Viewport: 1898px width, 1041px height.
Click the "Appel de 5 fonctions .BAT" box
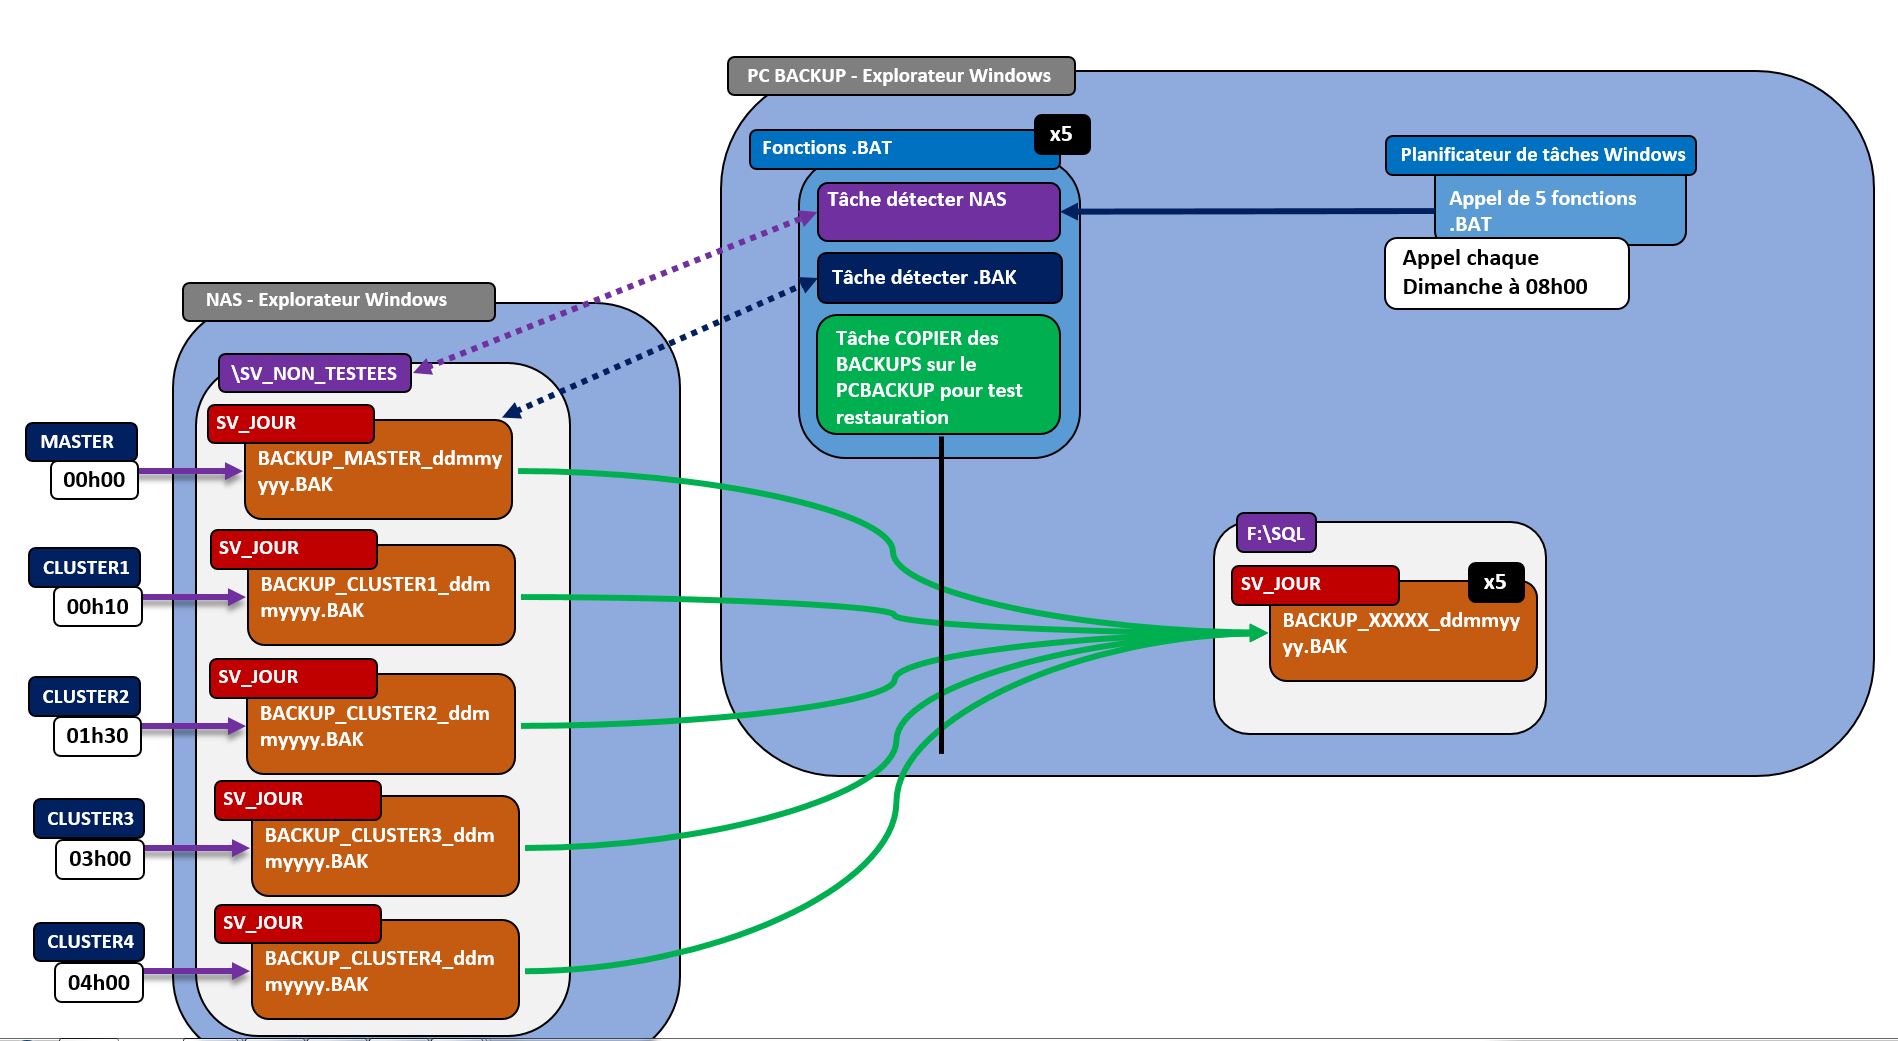tap(1560, 210)
